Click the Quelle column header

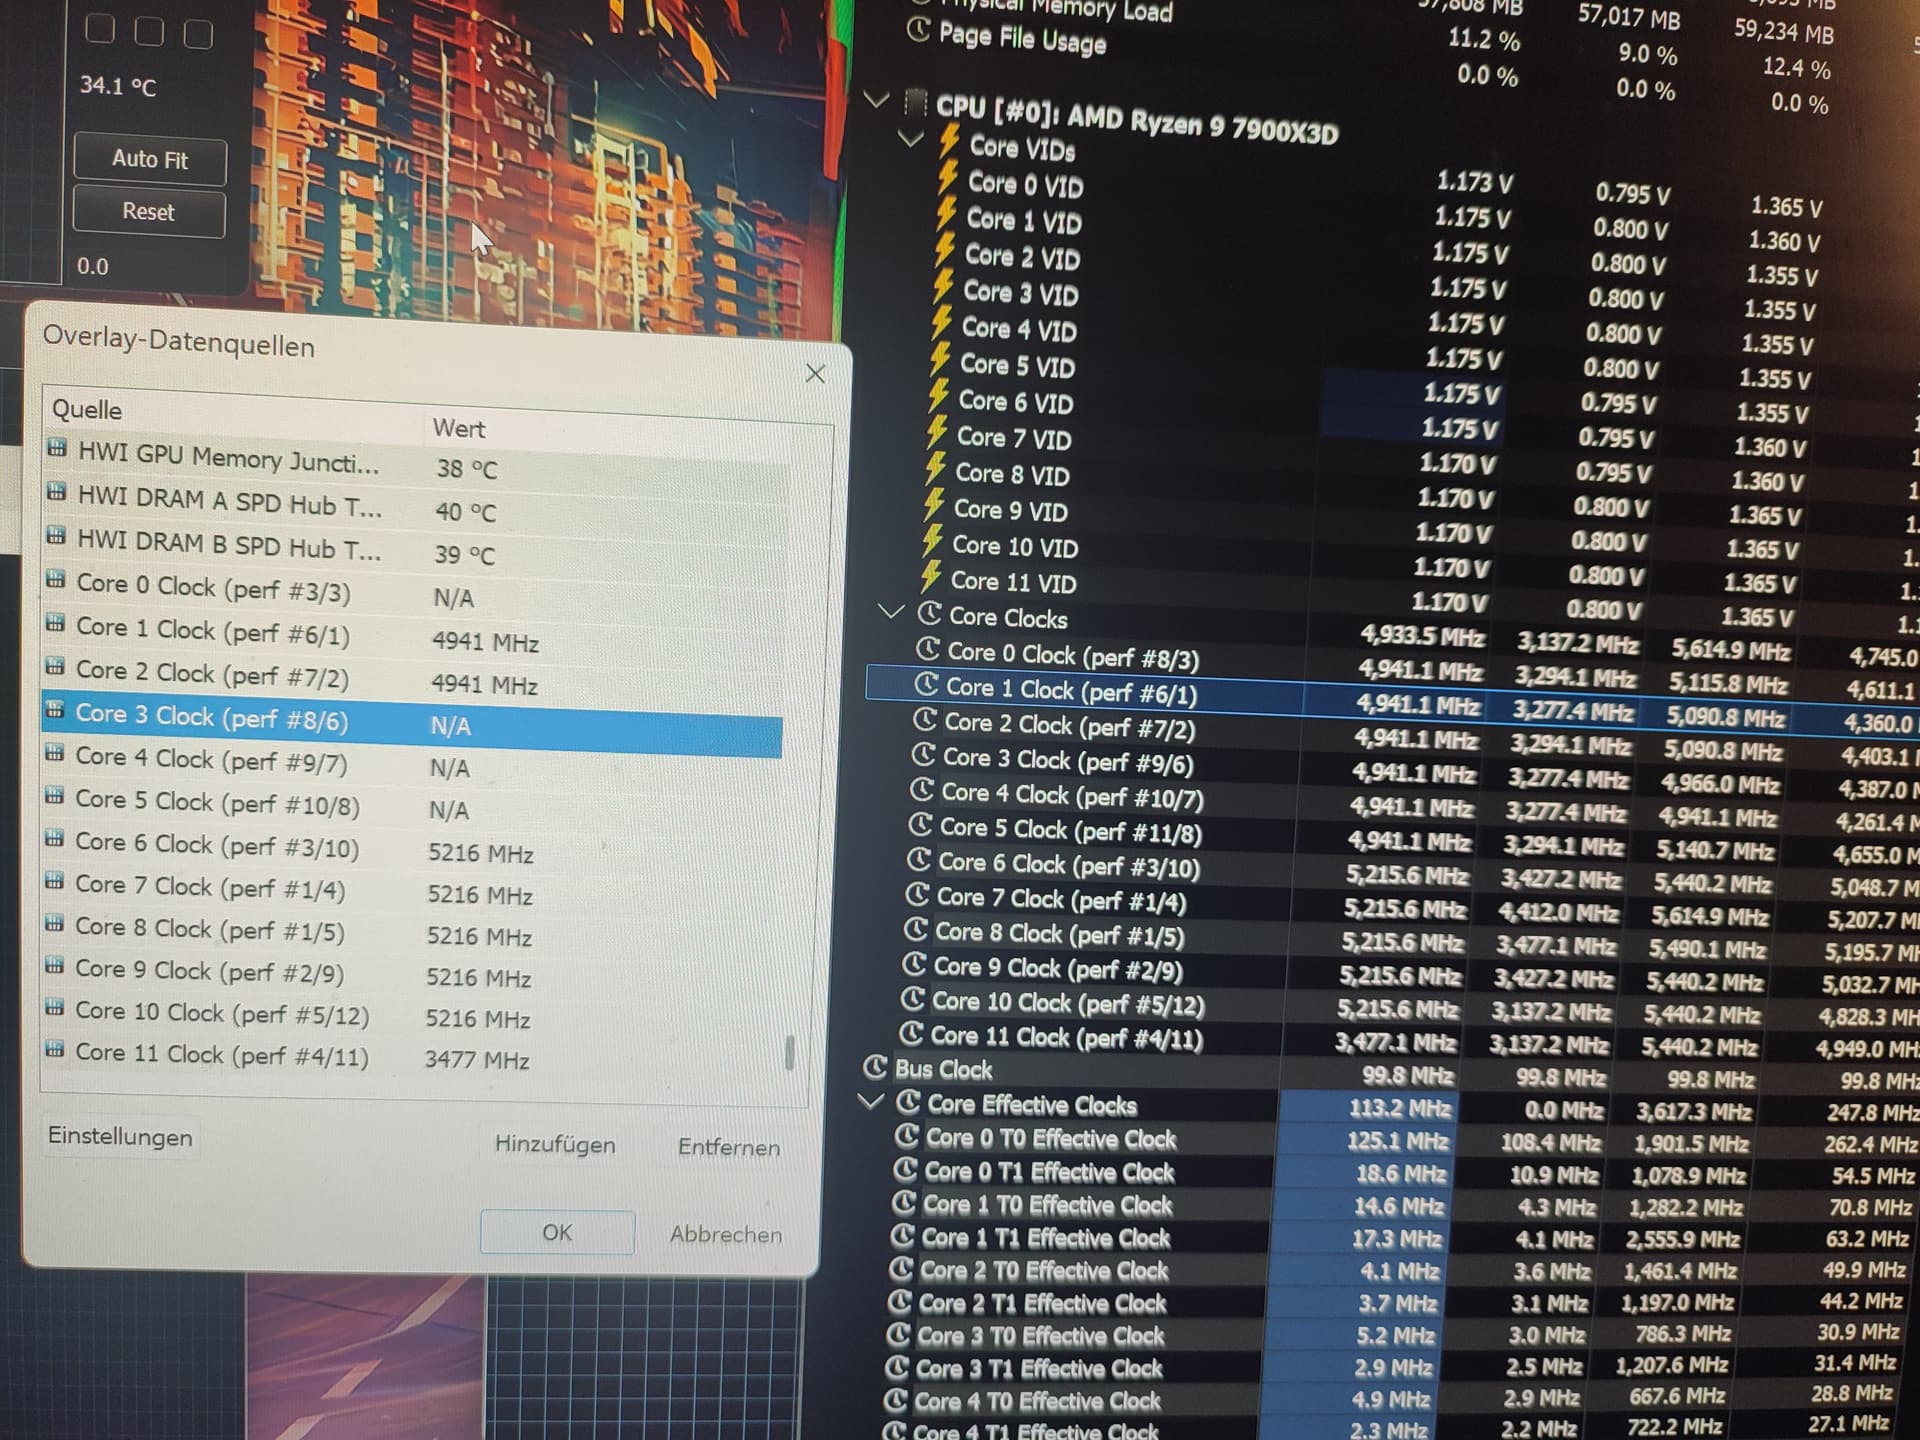coord(88,410)
